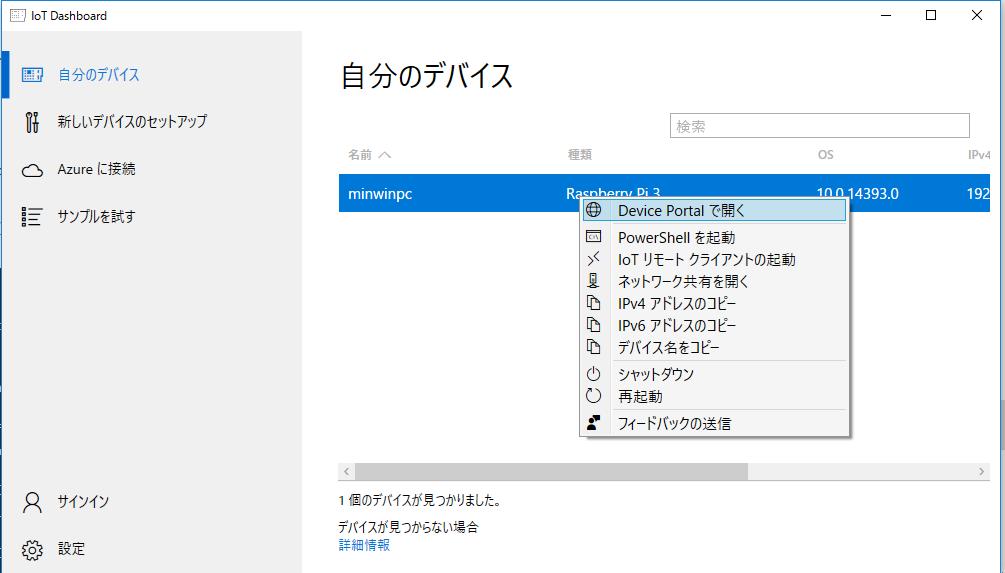Click the horizontal scrollbar left arrow
Screen dimensions: 1005x573
coord(347,472)
